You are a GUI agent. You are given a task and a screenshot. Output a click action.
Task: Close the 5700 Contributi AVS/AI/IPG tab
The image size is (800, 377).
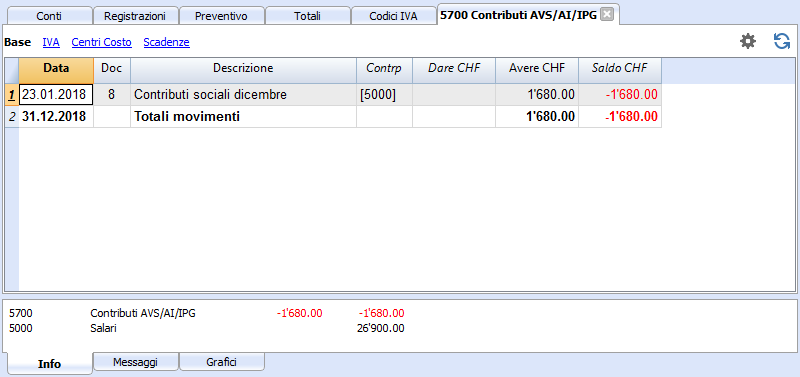[x=606, y=15]
